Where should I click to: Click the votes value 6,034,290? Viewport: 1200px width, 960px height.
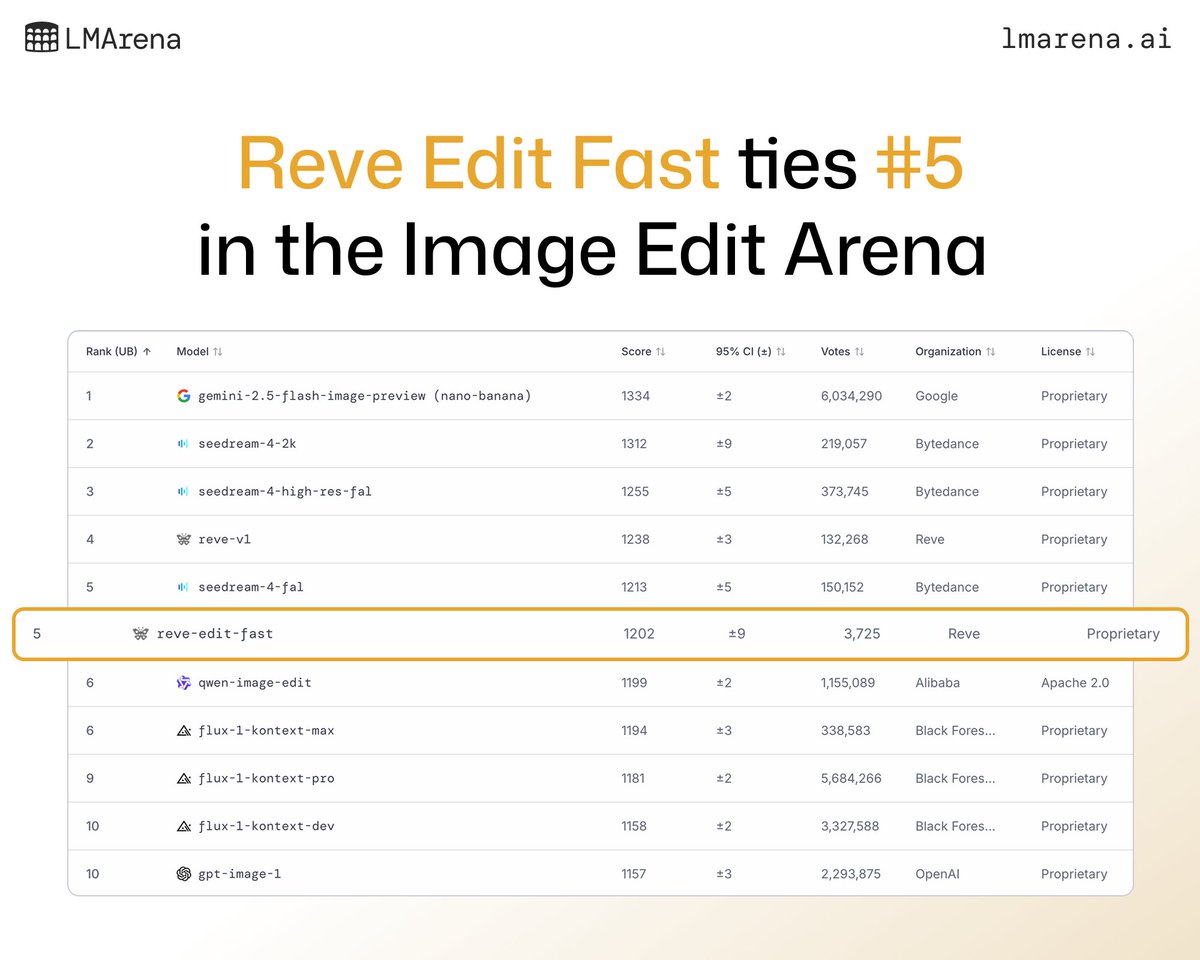click(x=851, y=396)
